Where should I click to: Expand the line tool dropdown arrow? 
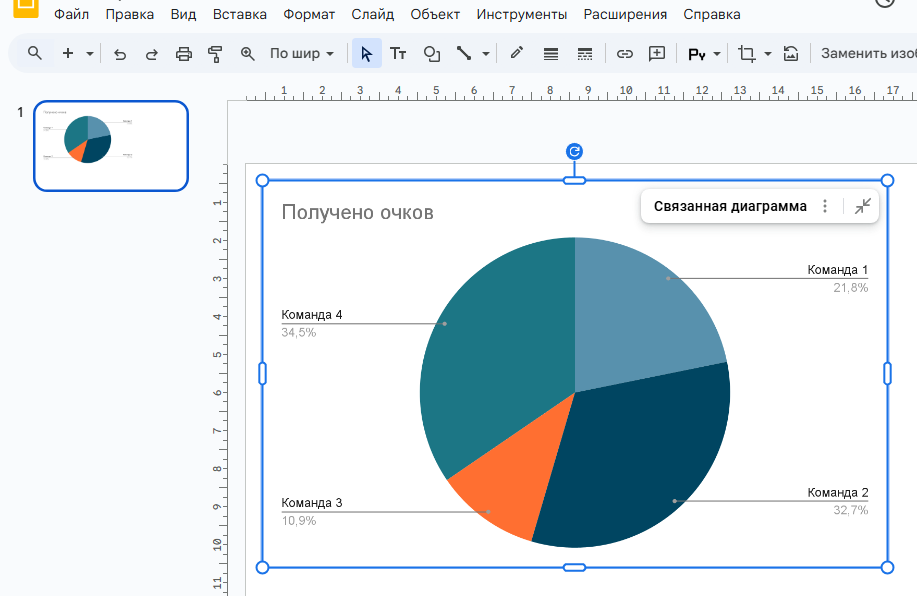click(x=486, y=54)
